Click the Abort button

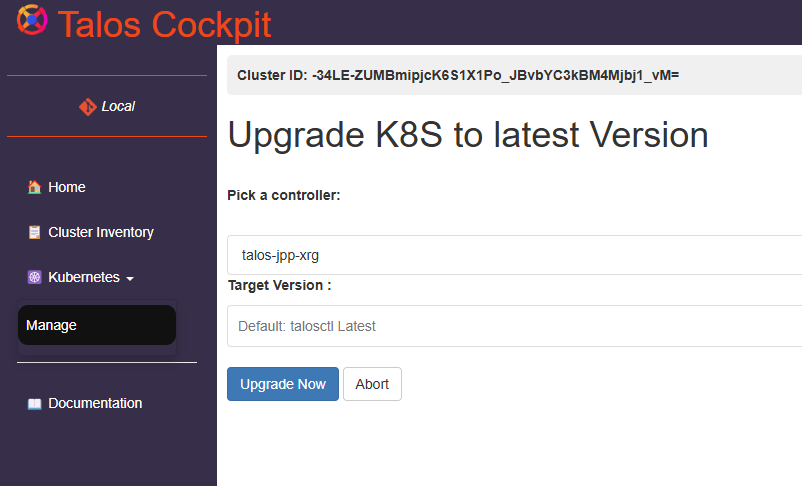[372, 384]
